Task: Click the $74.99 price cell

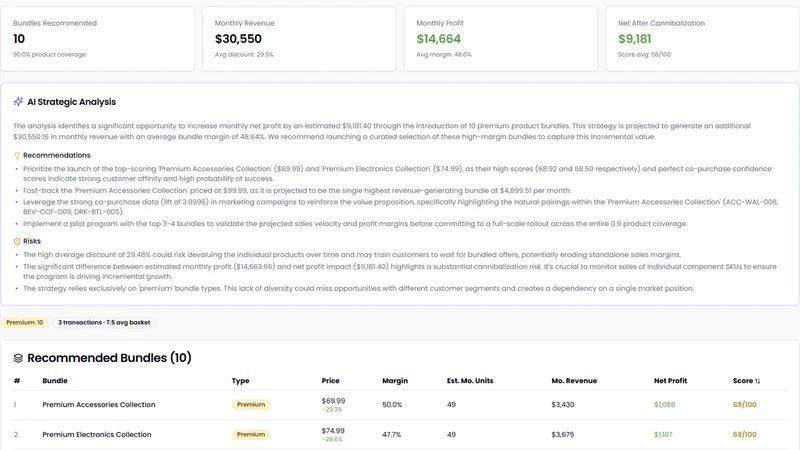Action: coord(333,431)
